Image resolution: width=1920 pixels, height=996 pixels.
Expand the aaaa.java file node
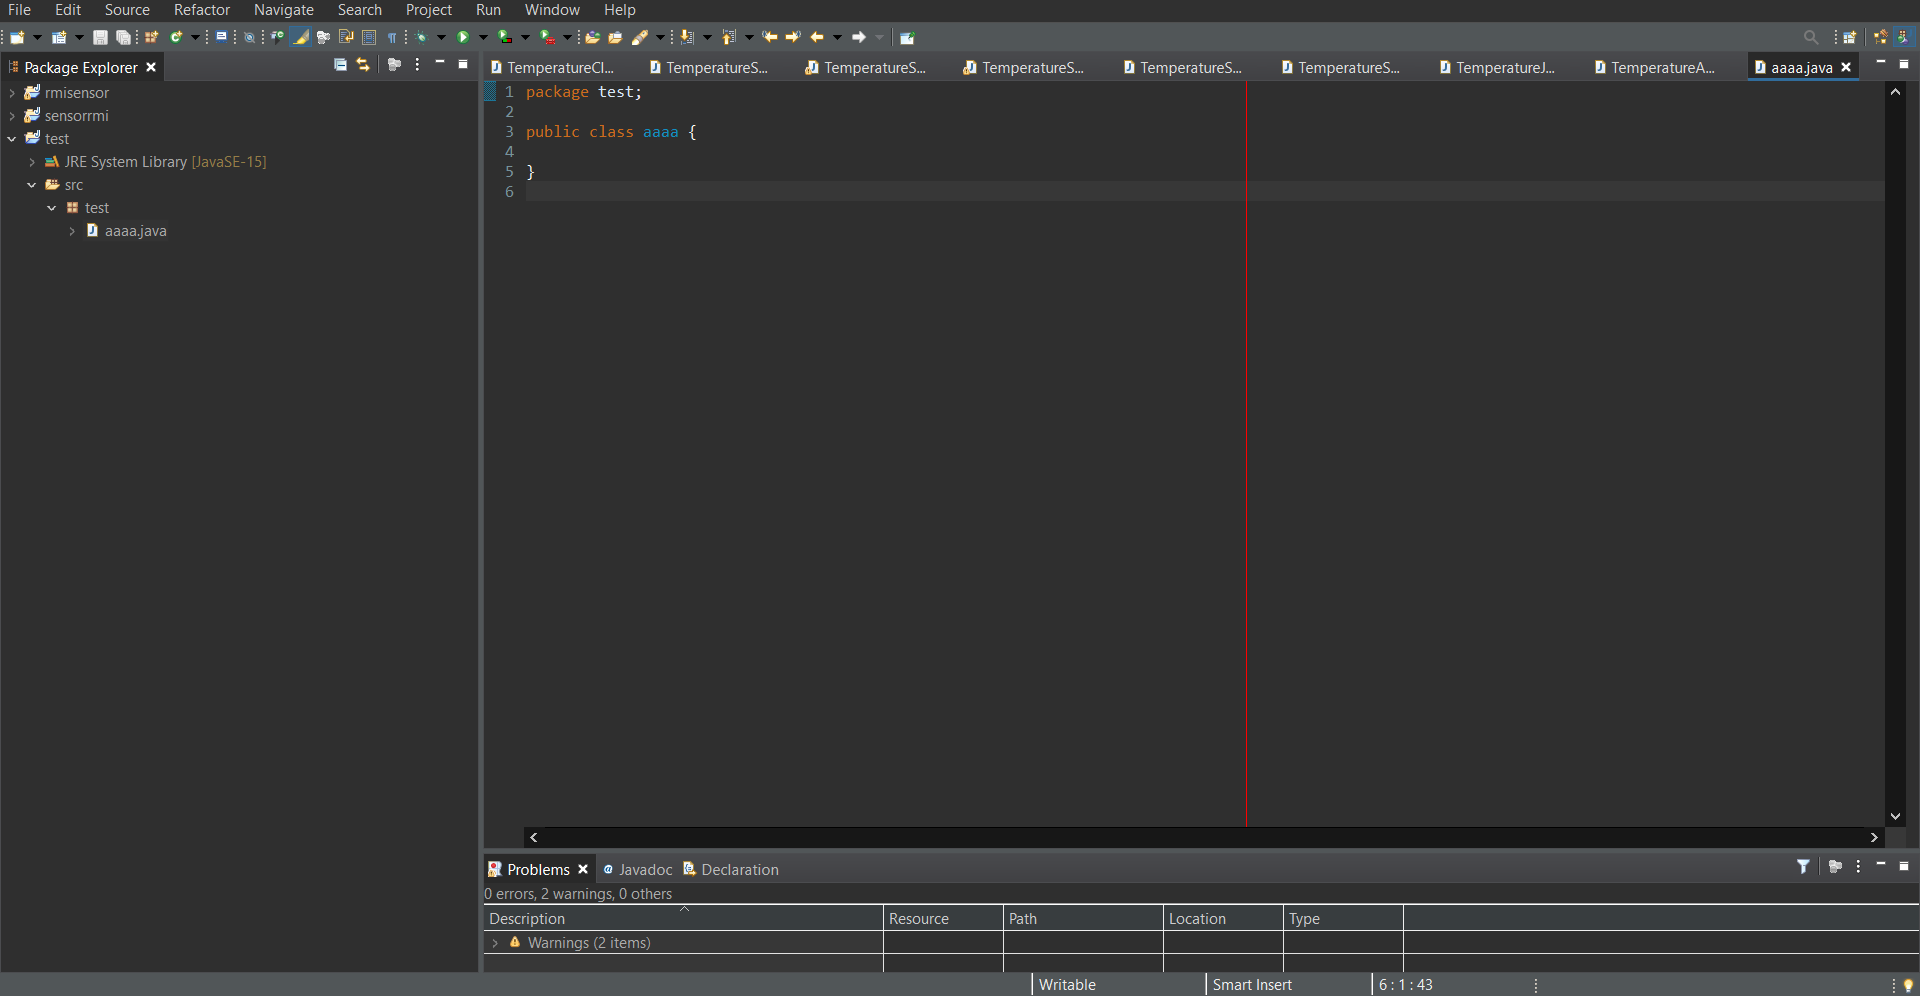(x=72, y=231)
